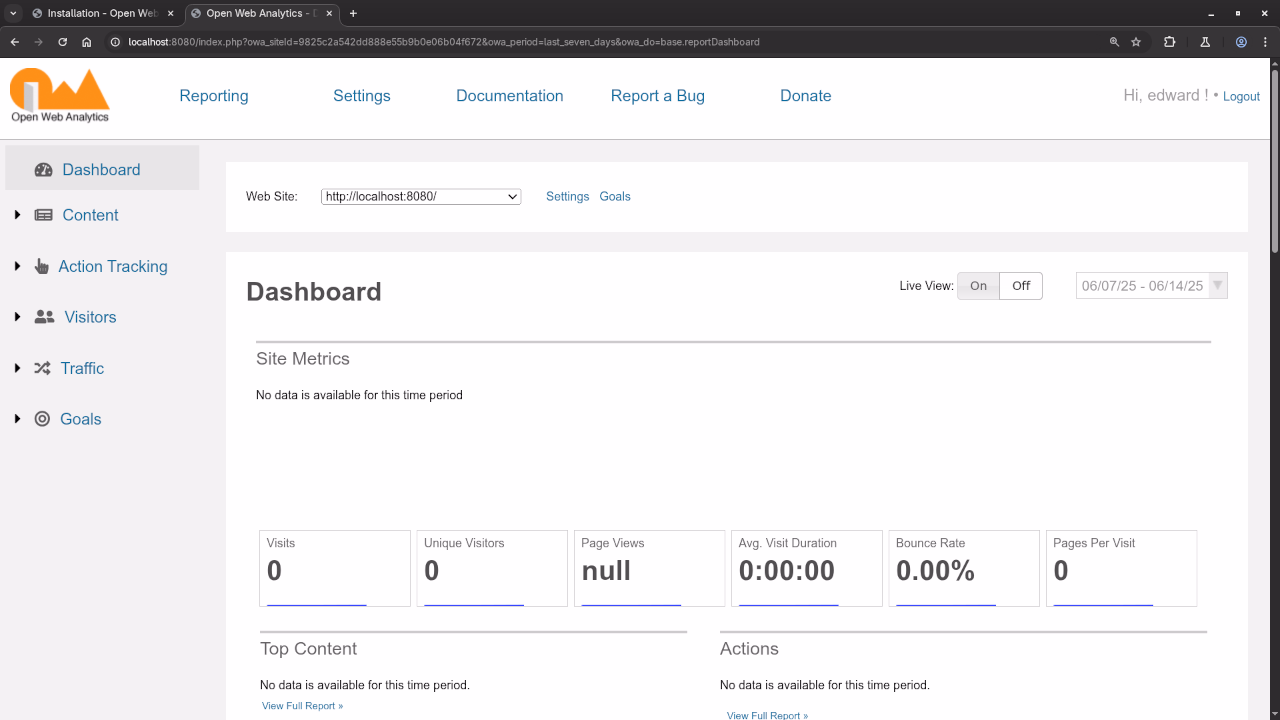Screen dimensions: 1280x720
Task: Open the Visitors sidebar item
Action: point(90,317)
